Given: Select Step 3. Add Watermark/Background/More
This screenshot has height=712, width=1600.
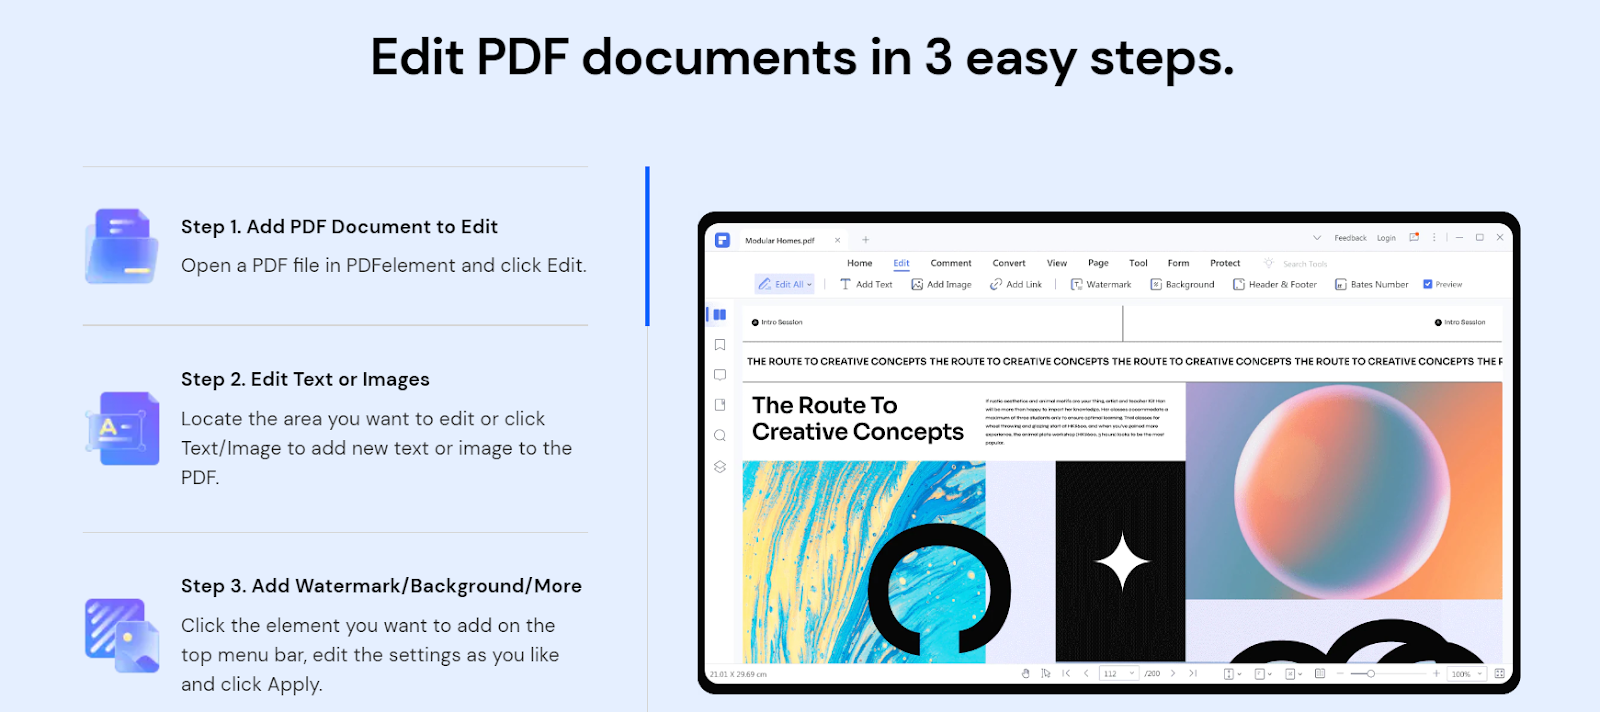Looking at the screenshot, I should click(381, 586).
